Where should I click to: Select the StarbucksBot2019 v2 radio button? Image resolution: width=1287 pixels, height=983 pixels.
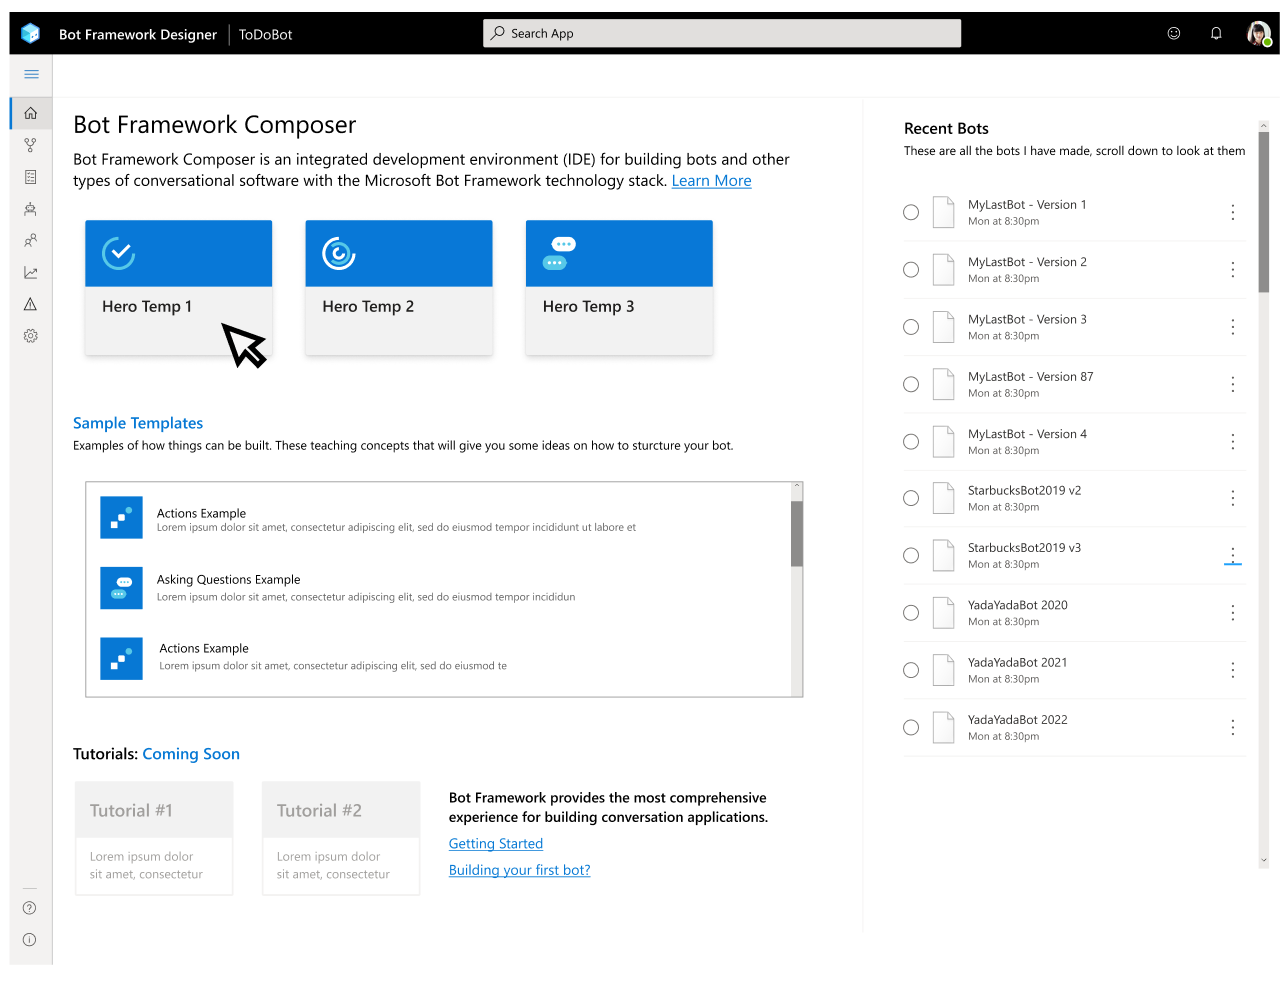coord(911,498)
